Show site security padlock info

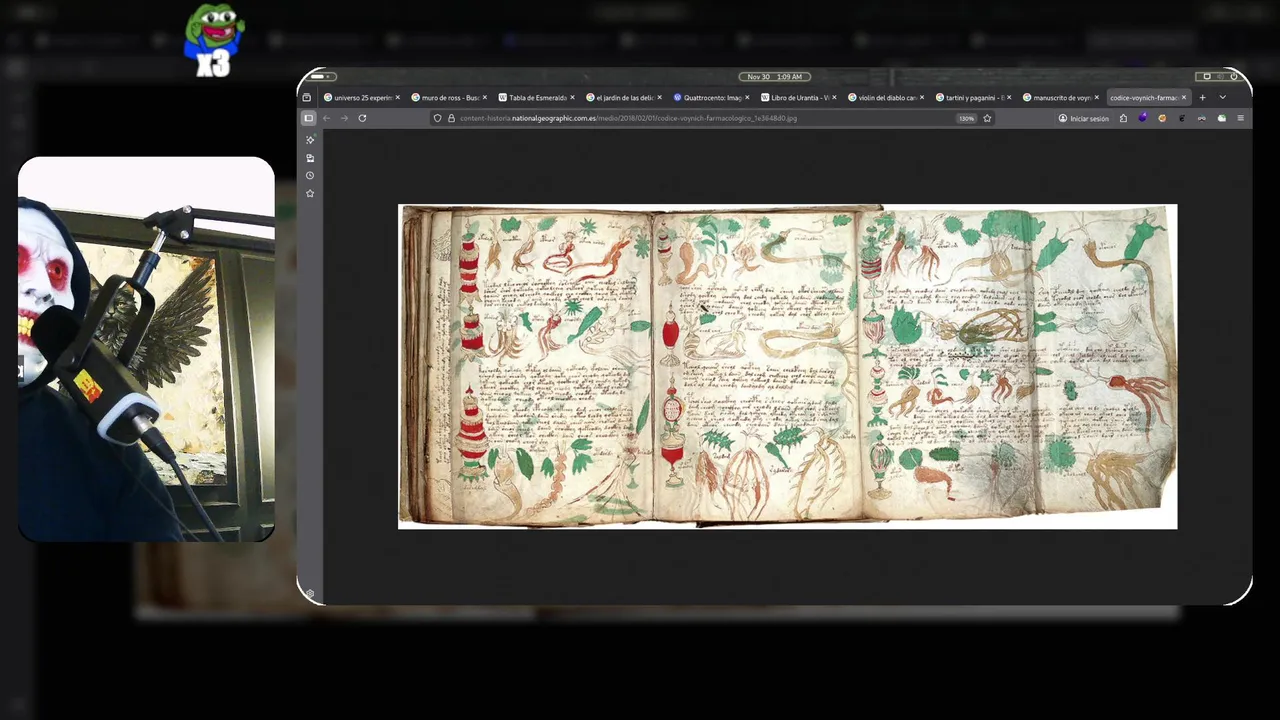click(x=451, y=118)
